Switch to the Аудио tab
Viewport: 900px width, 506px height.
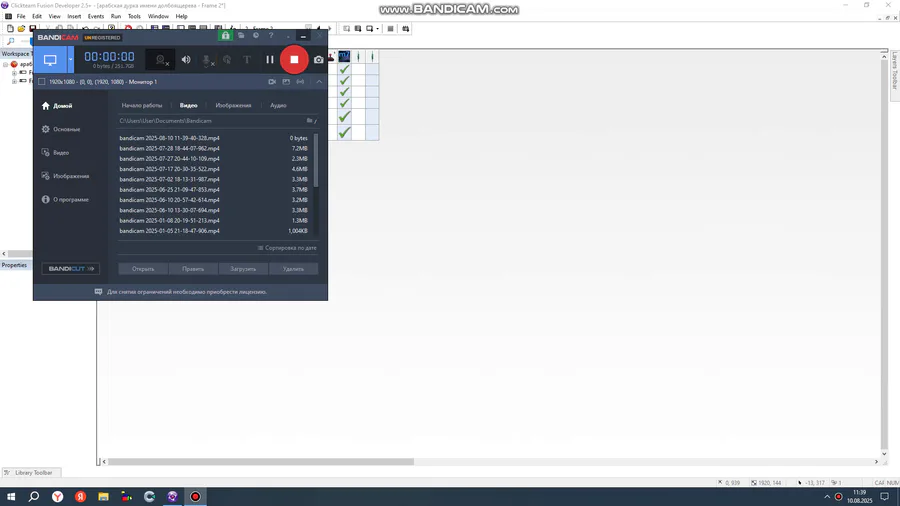[278, 106]
